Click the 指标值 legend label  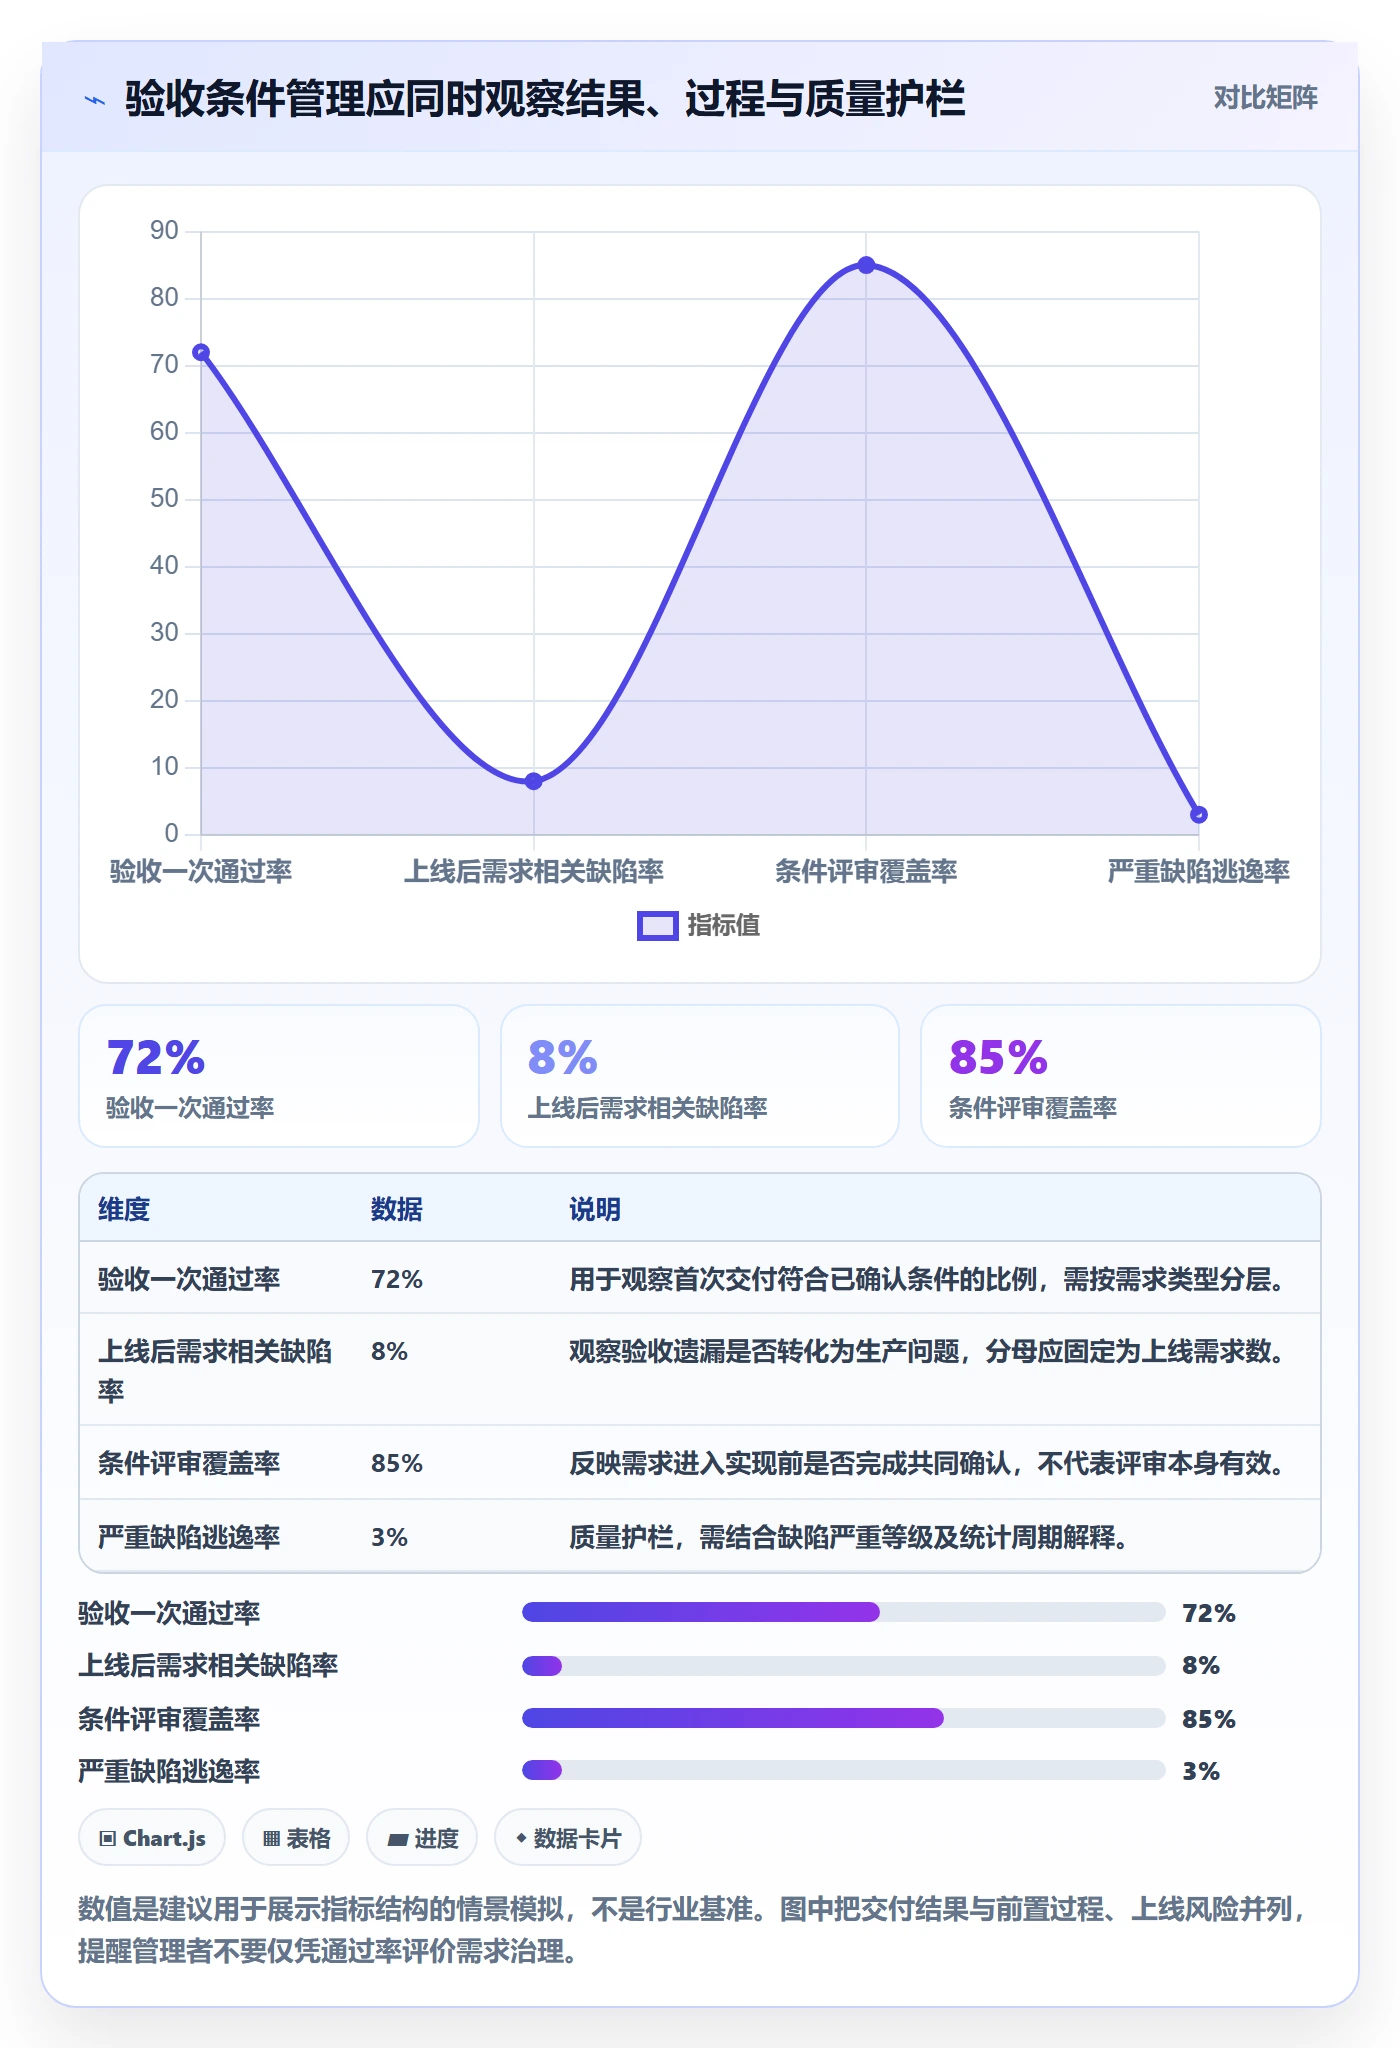[724, 926]
